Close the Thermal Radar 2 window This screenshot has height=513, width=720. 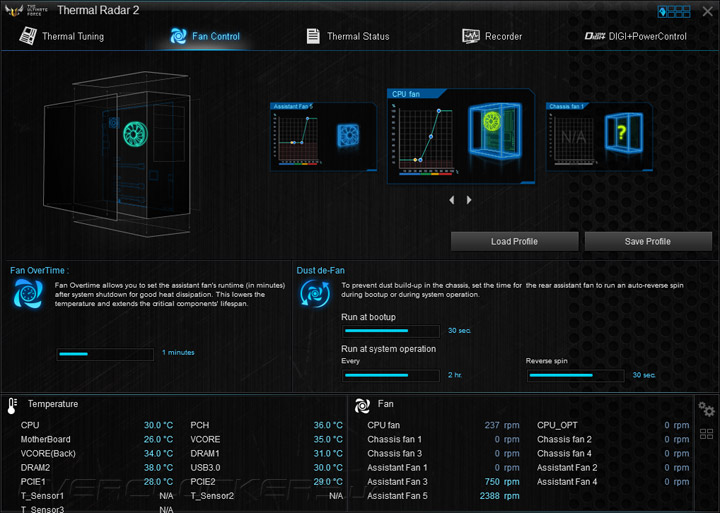coord(708,11)
